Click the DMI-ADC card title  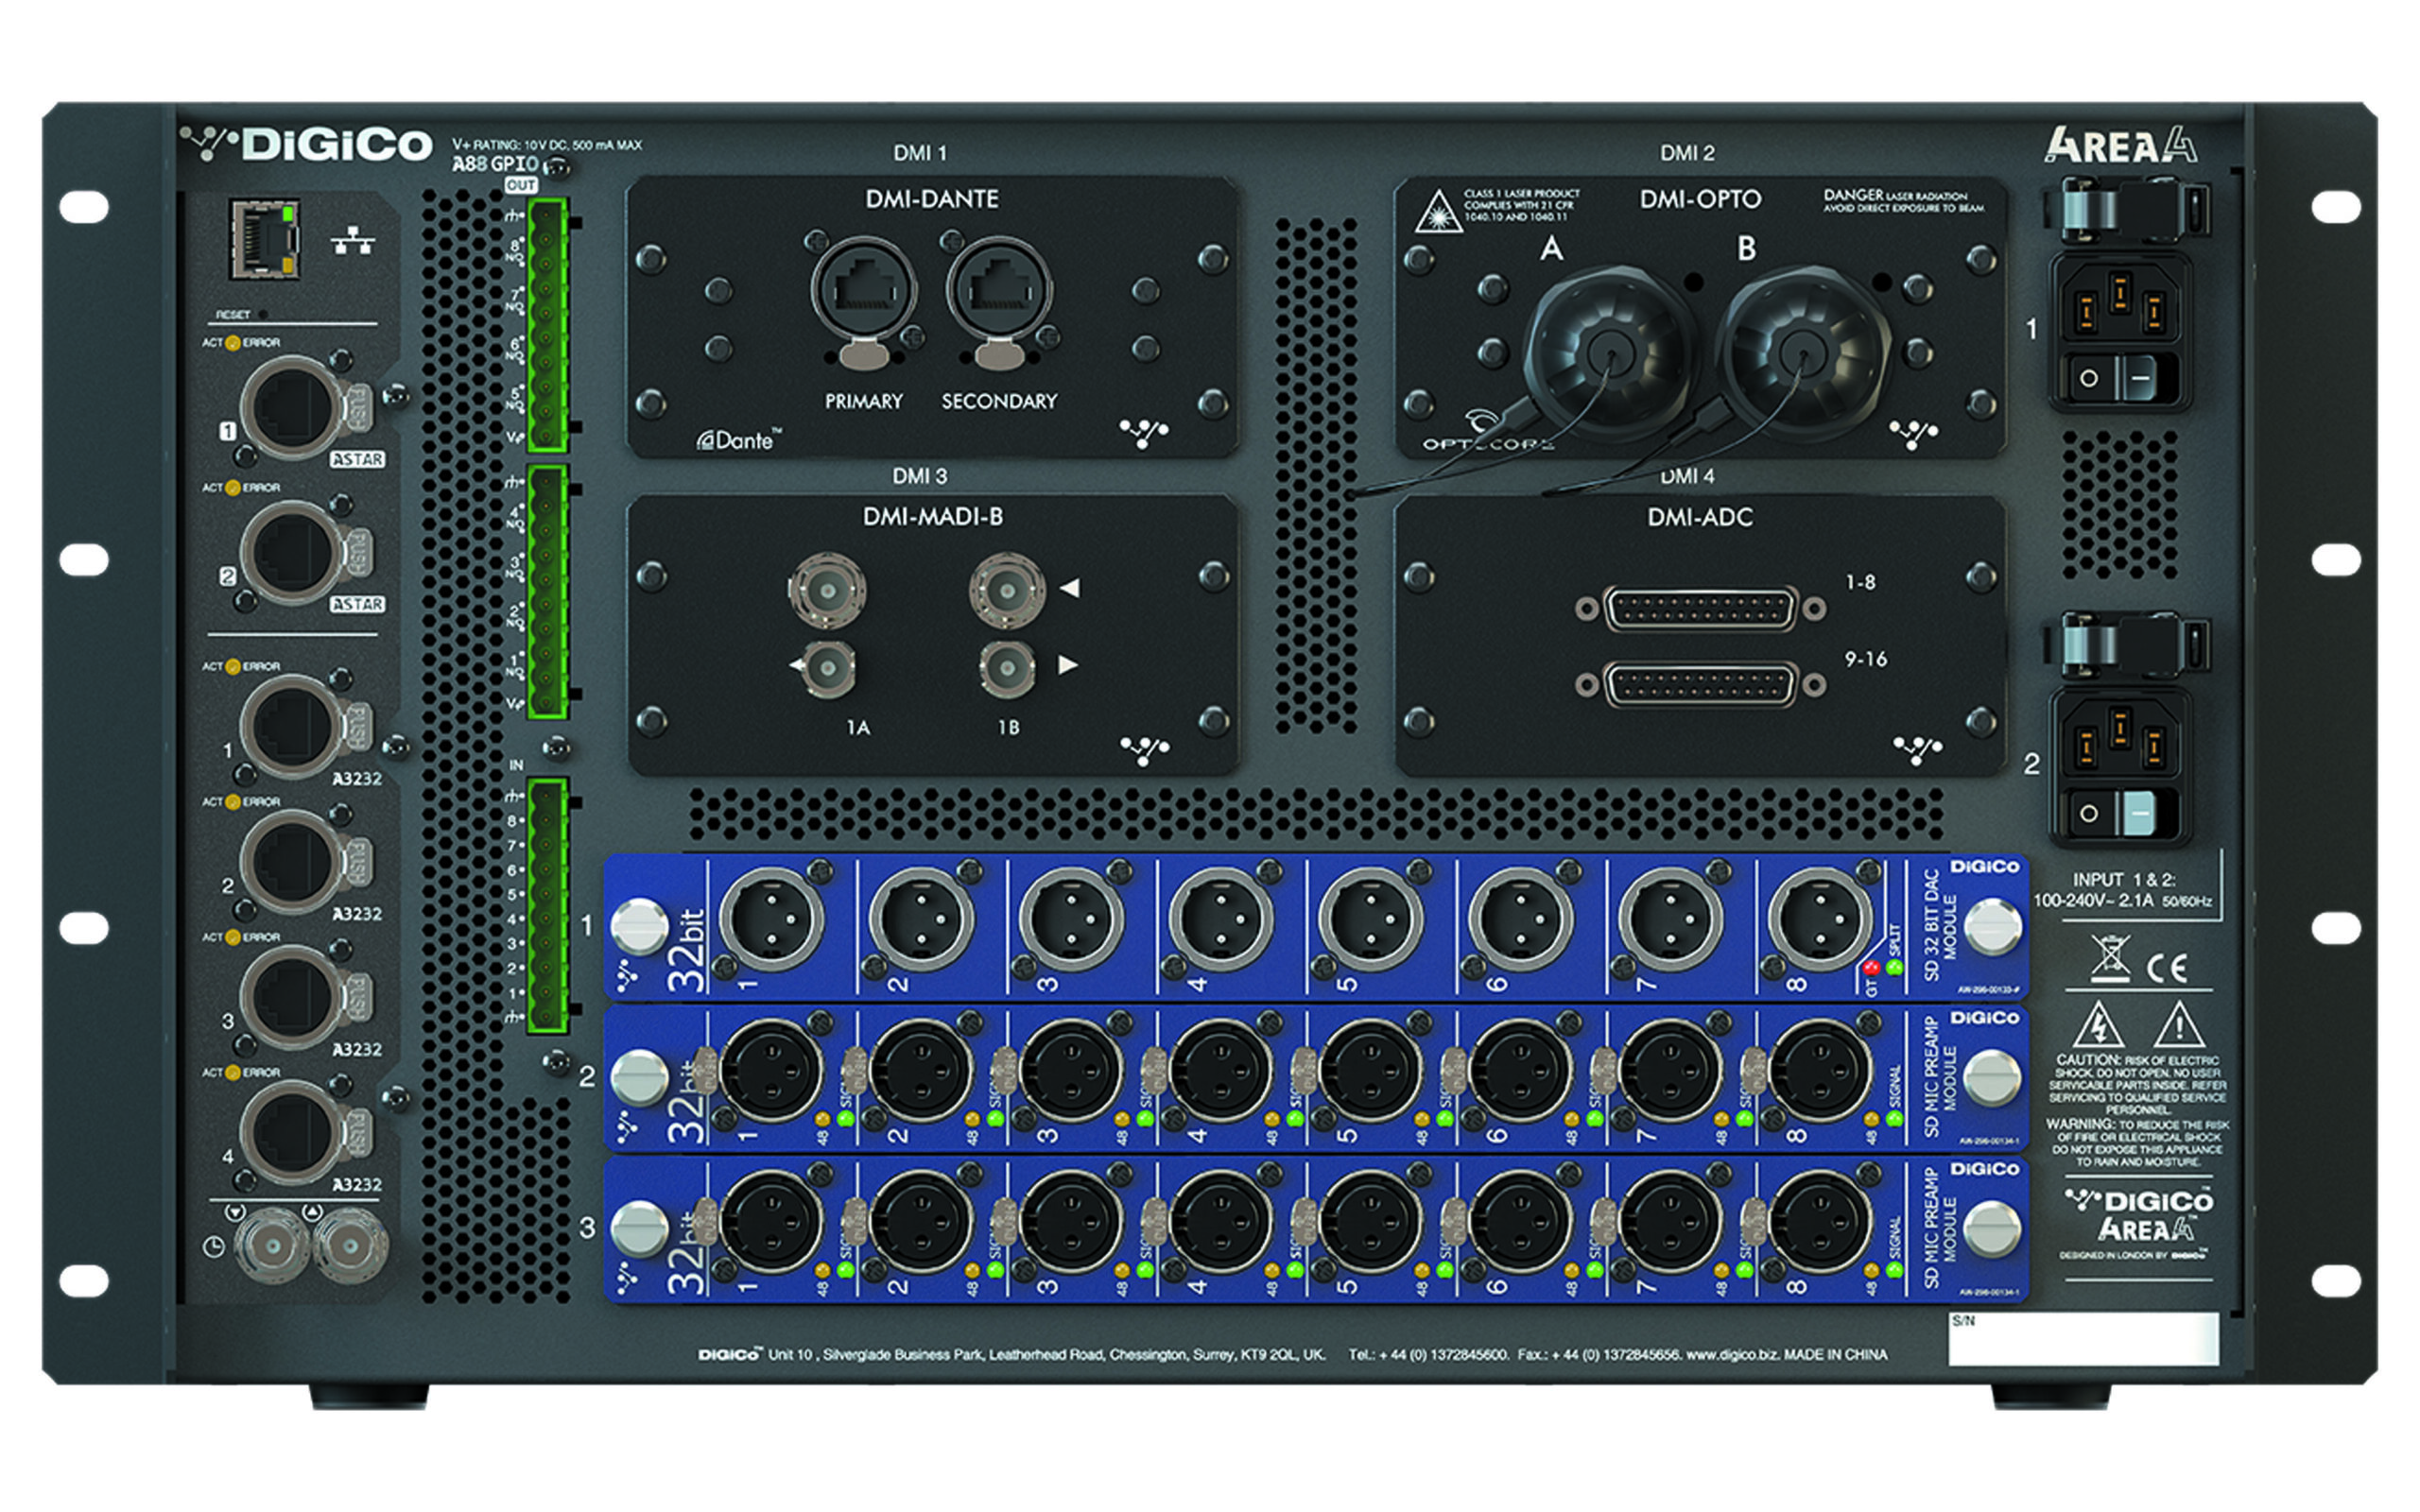(1700, 517)
